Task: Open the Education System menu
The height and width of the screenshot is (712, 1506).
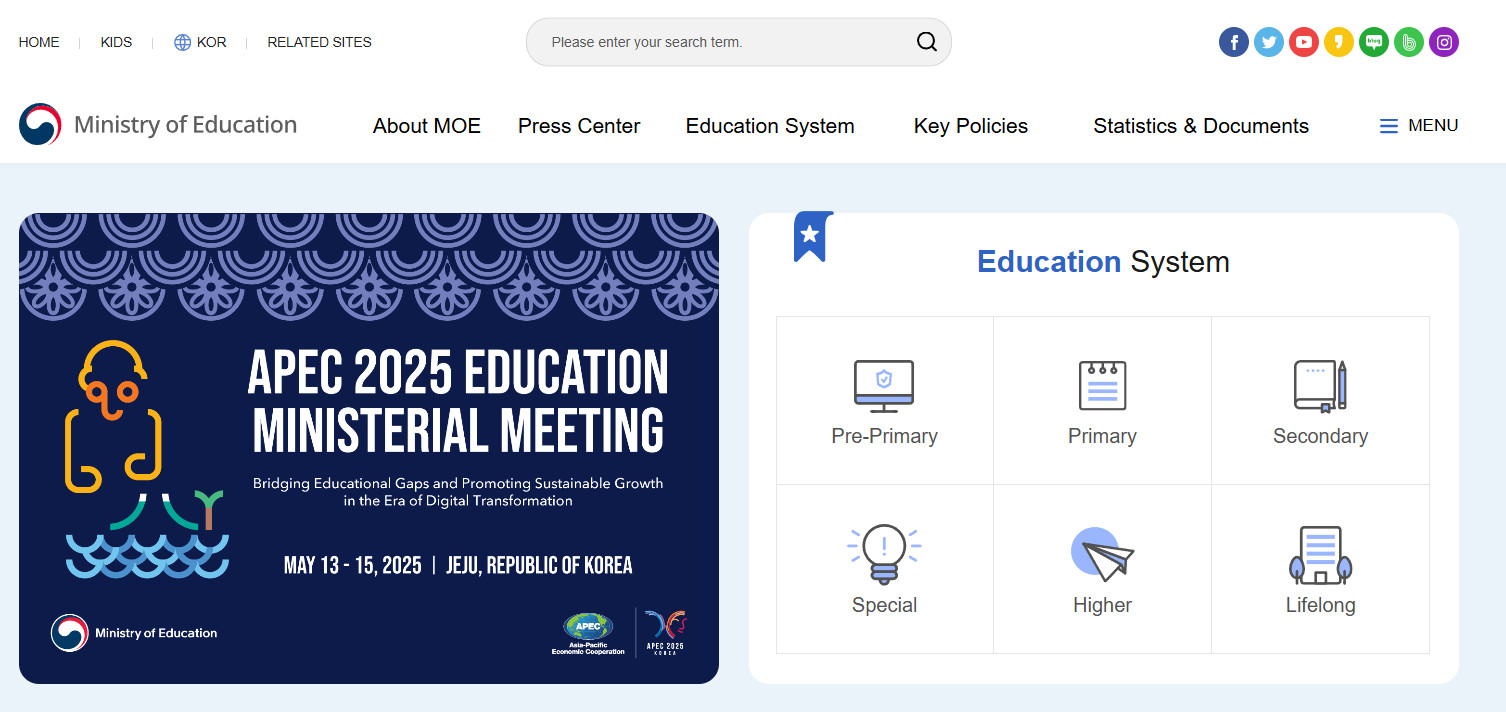Action: 770,126
